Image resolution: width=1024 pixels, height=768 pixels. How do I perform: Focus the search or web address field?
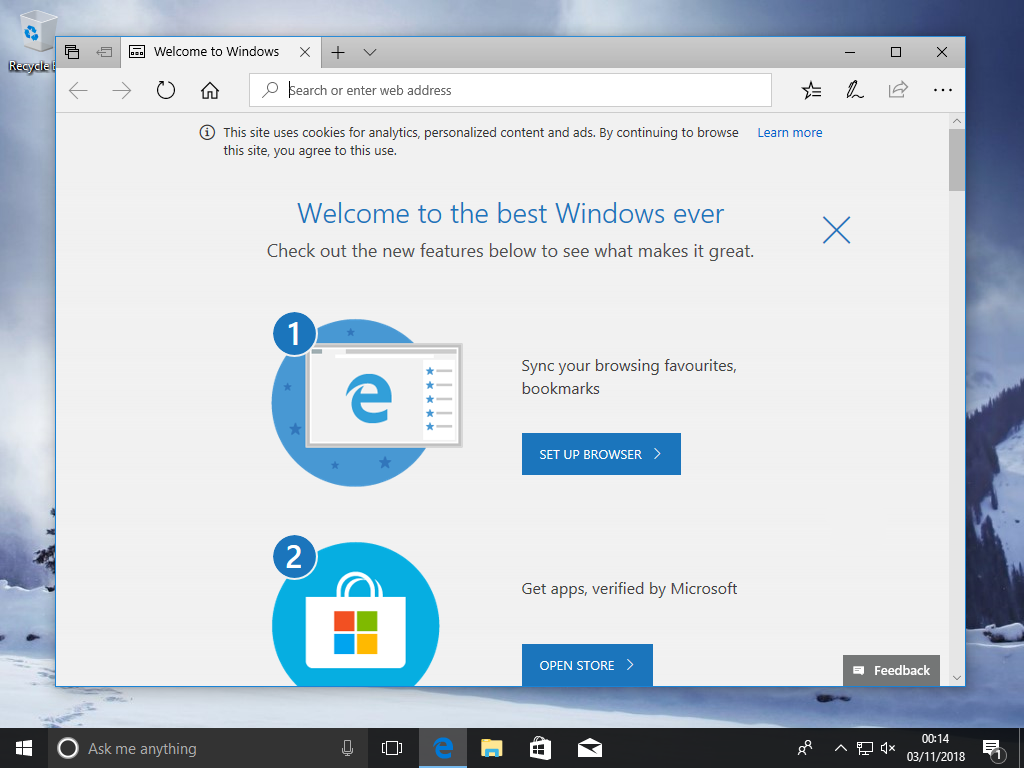tap(510, 90)
